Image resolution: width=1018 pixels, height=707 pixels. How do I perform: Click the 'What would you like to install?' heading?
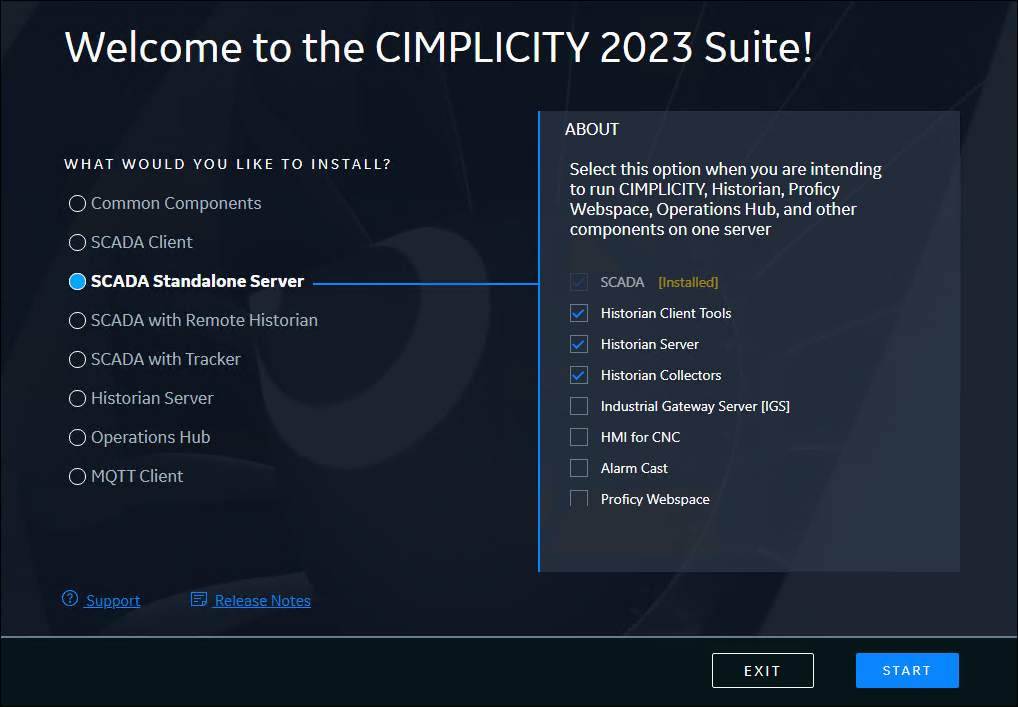tap(228, 164)
